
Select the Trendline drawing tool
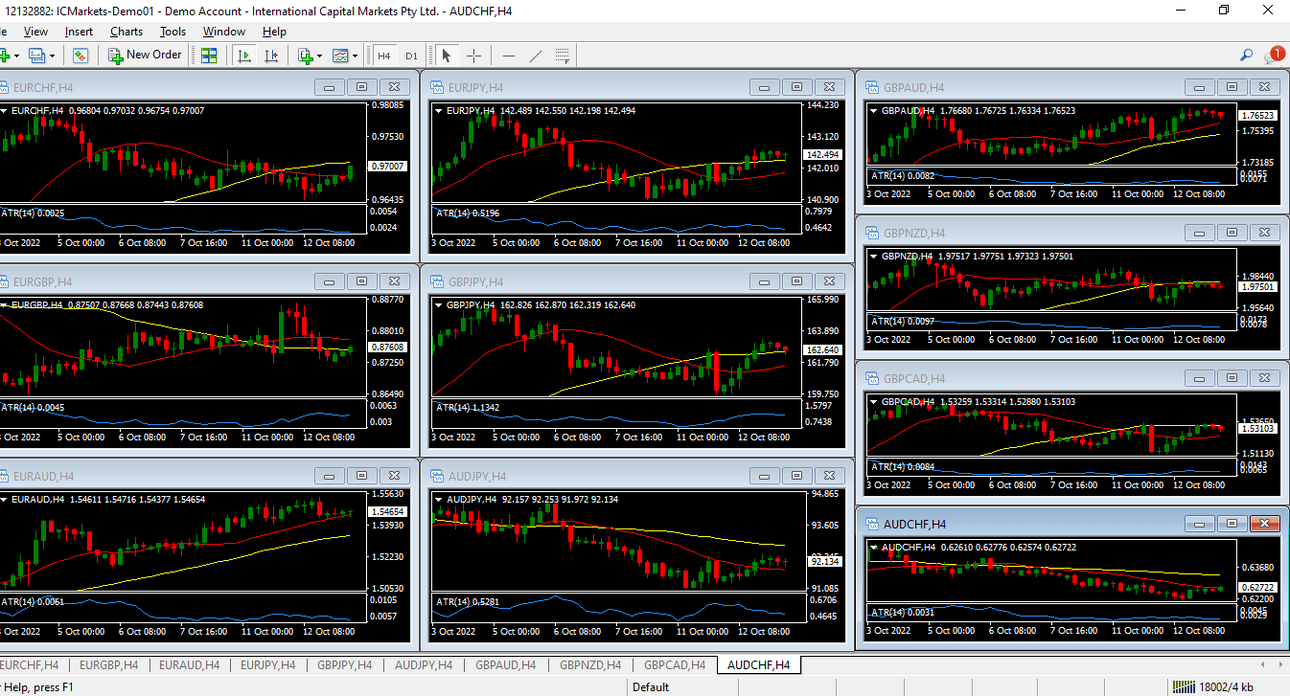click(536, 55)
